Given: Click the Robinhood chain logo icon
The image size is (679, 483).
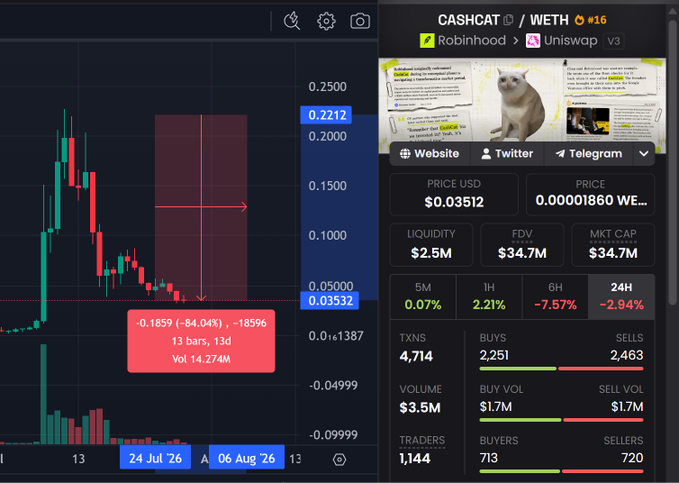Looking at the screenshot, I should (427, 41).
